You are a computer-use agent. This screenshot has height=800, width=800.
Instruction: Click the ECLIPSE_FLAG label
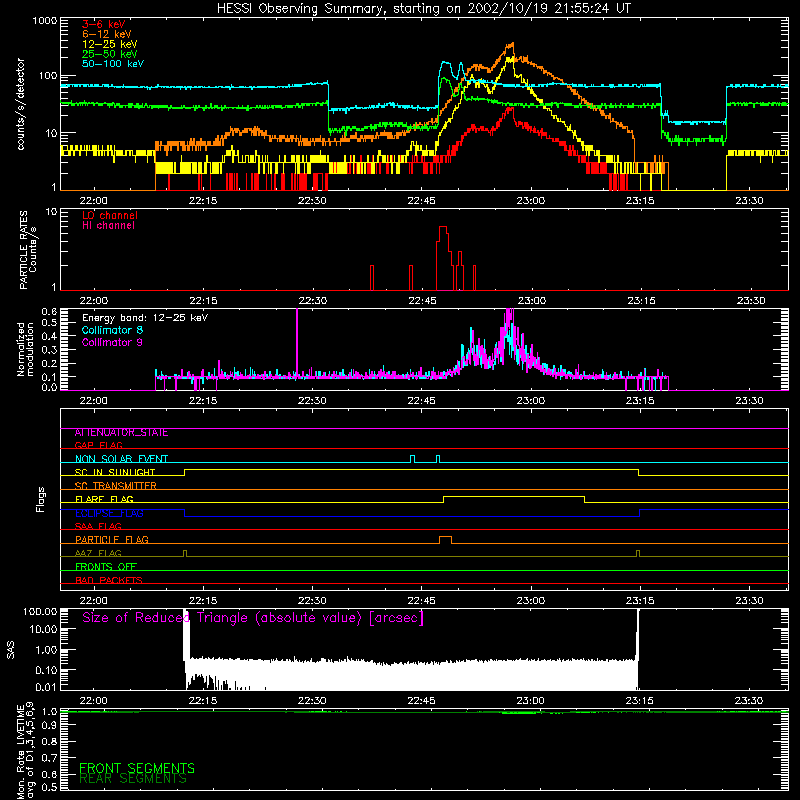click(109, 513)
